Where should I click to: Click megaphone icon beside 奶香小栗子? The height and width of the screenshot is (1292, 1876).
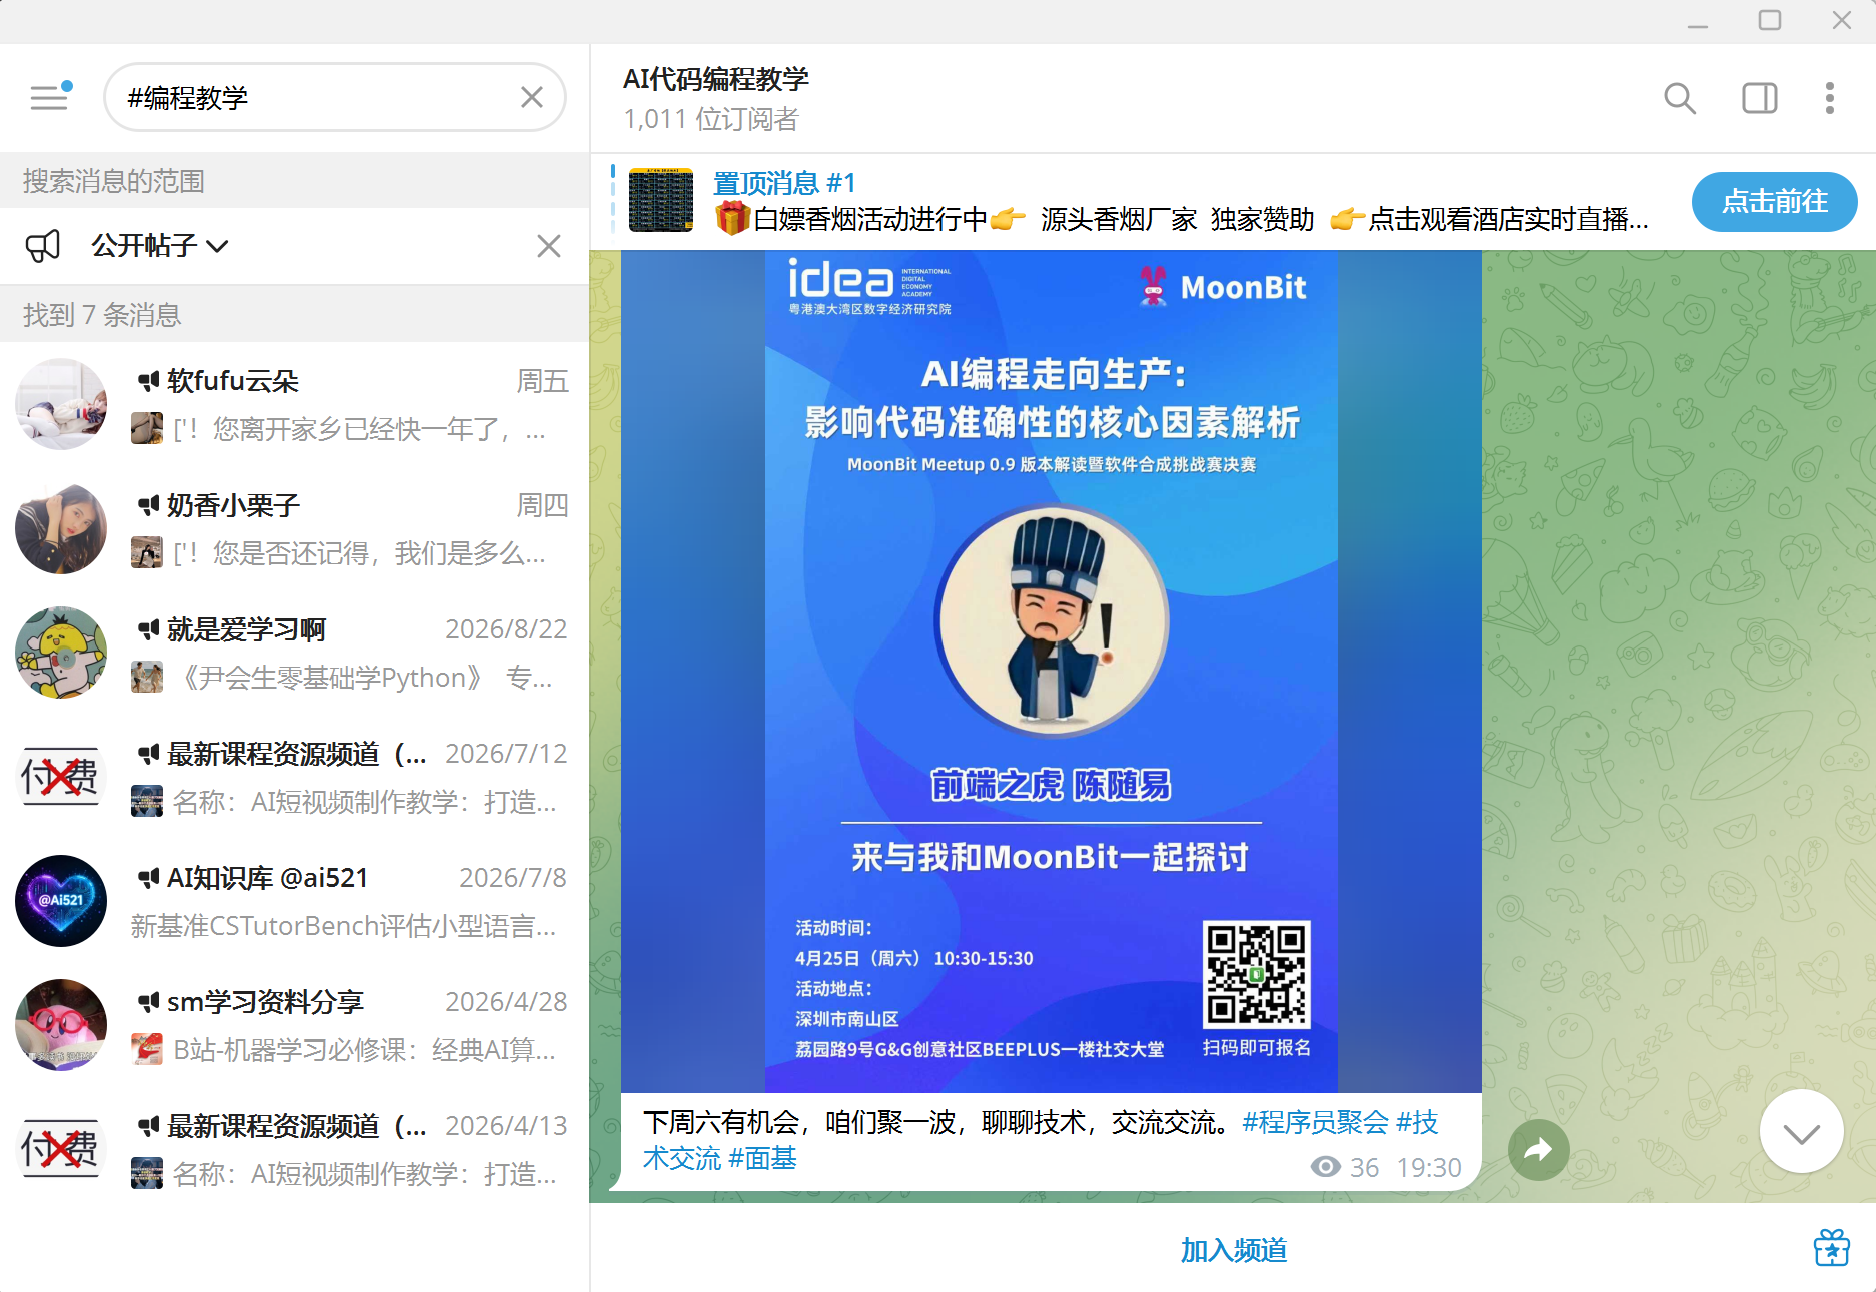pyautogui.click(x=149, y=505)
